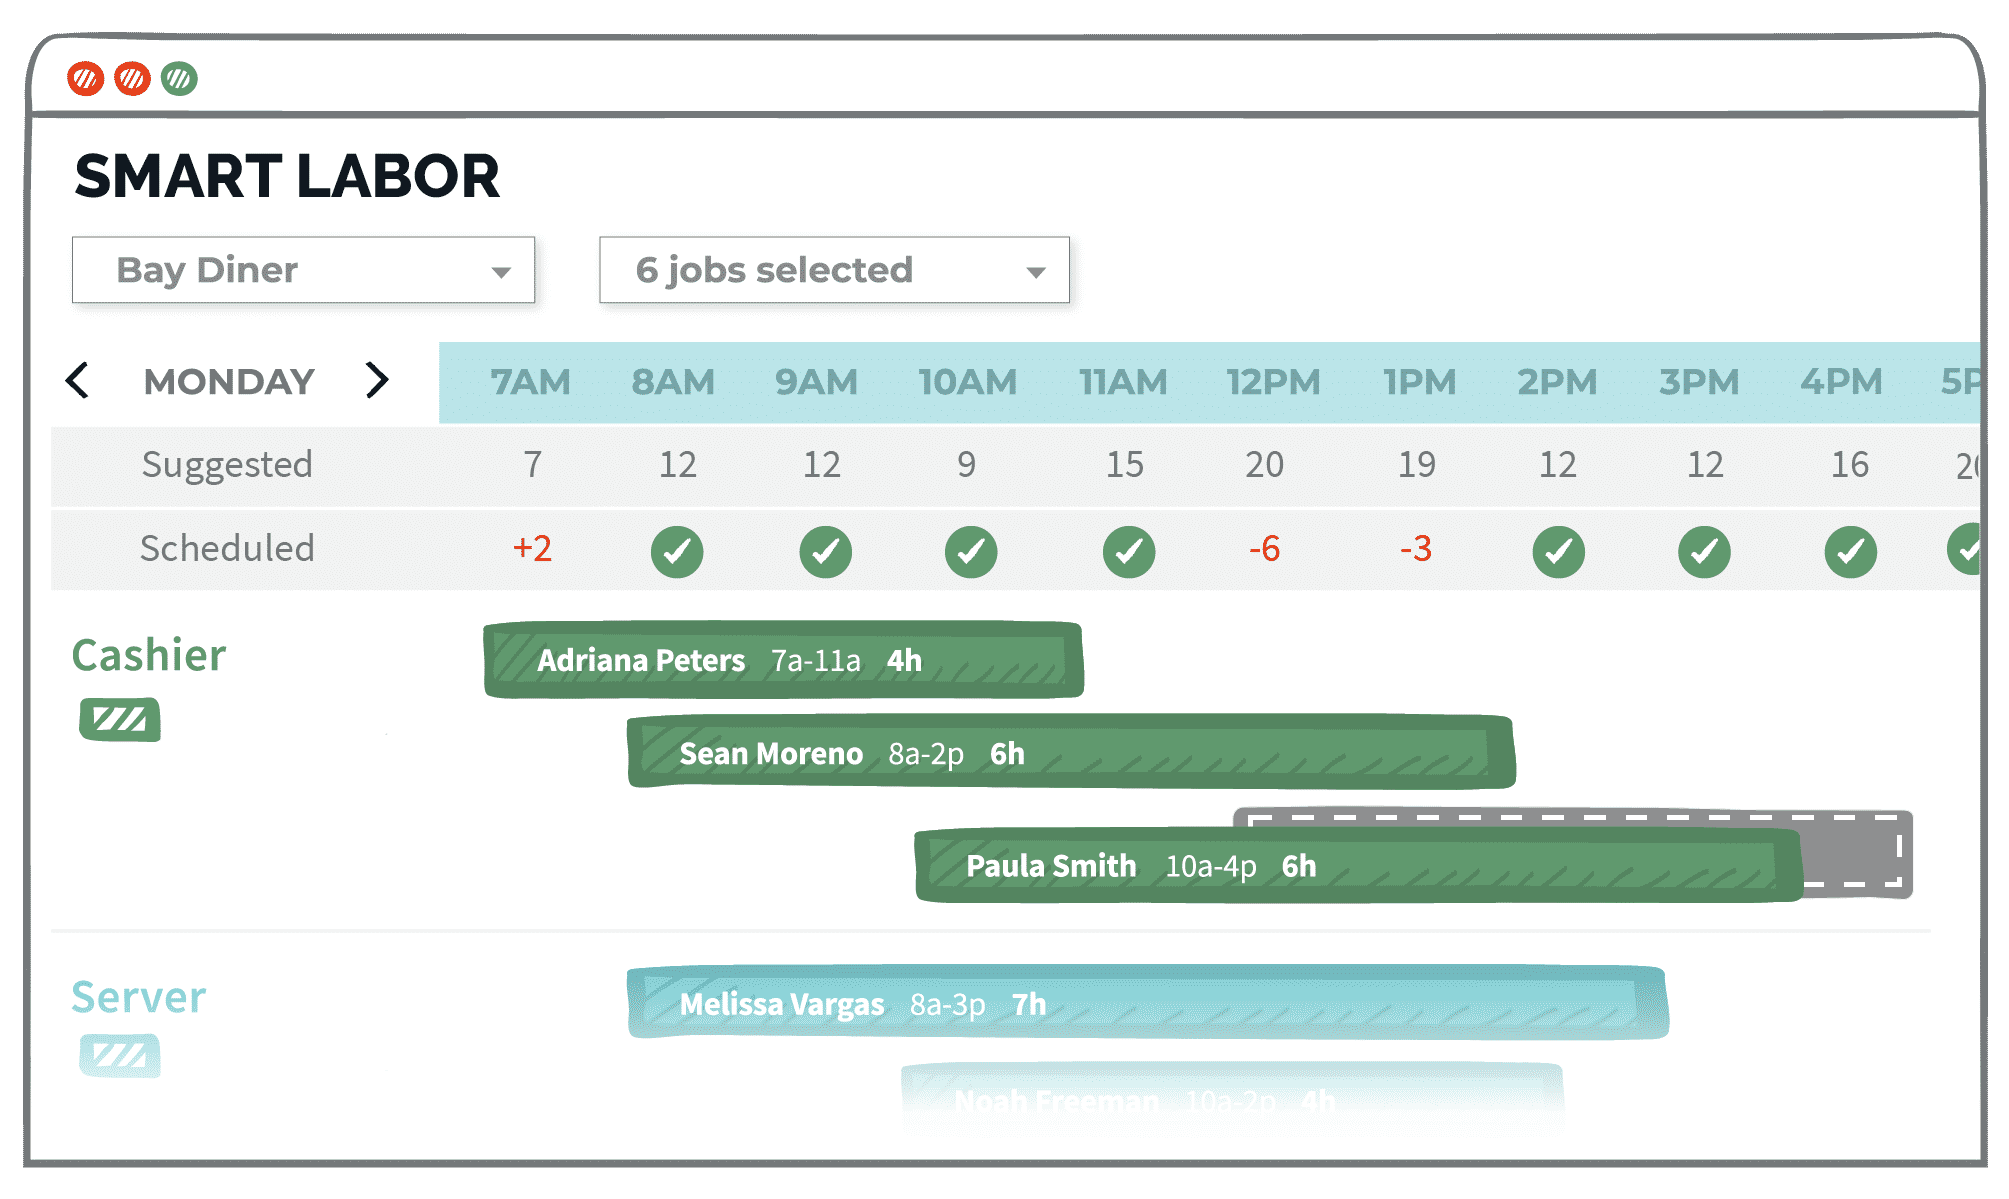Click suggested value 20 under 12PM
The width and height of the screenshot is (2009, 1199).
click(x=1264, y=465)
